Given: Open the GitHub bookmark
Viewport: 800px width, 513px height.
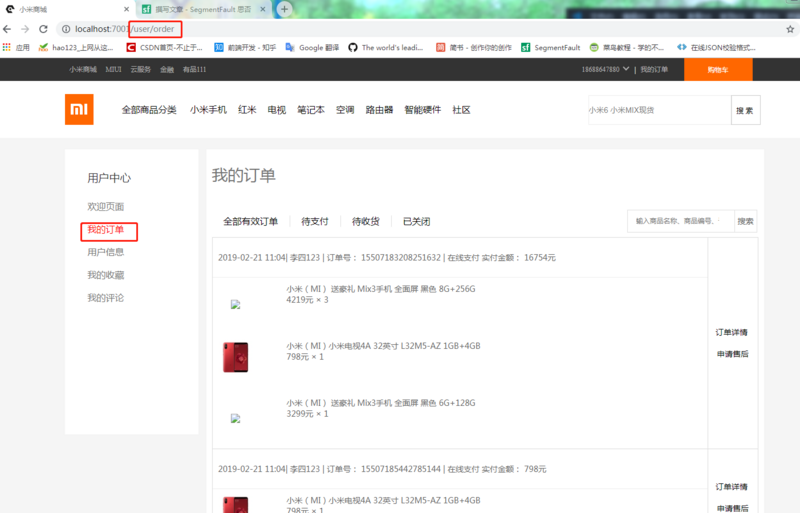Looking at the screenshot, I should click(386, 47).
